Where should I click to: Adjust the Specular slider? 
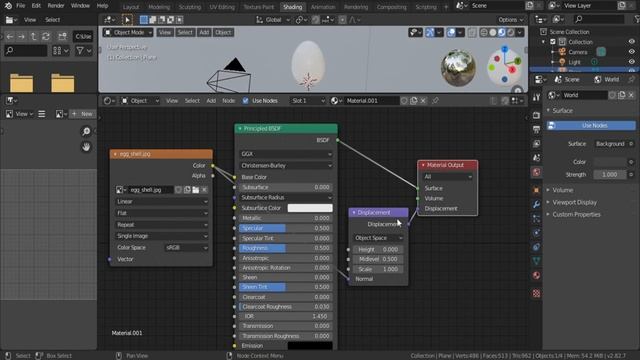click(x=286, y=228)
